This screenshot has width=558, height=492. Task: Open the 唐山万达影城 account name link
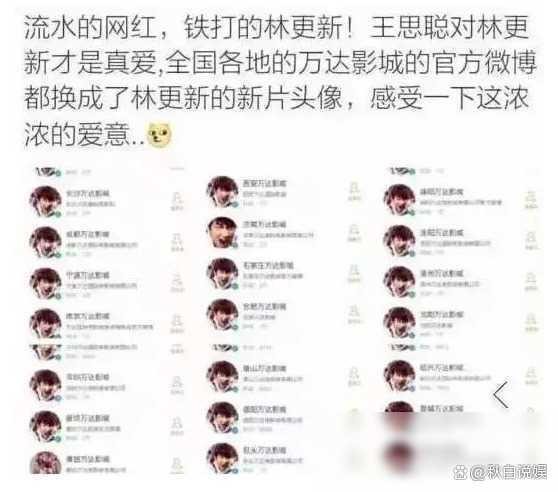pos(265,368)
